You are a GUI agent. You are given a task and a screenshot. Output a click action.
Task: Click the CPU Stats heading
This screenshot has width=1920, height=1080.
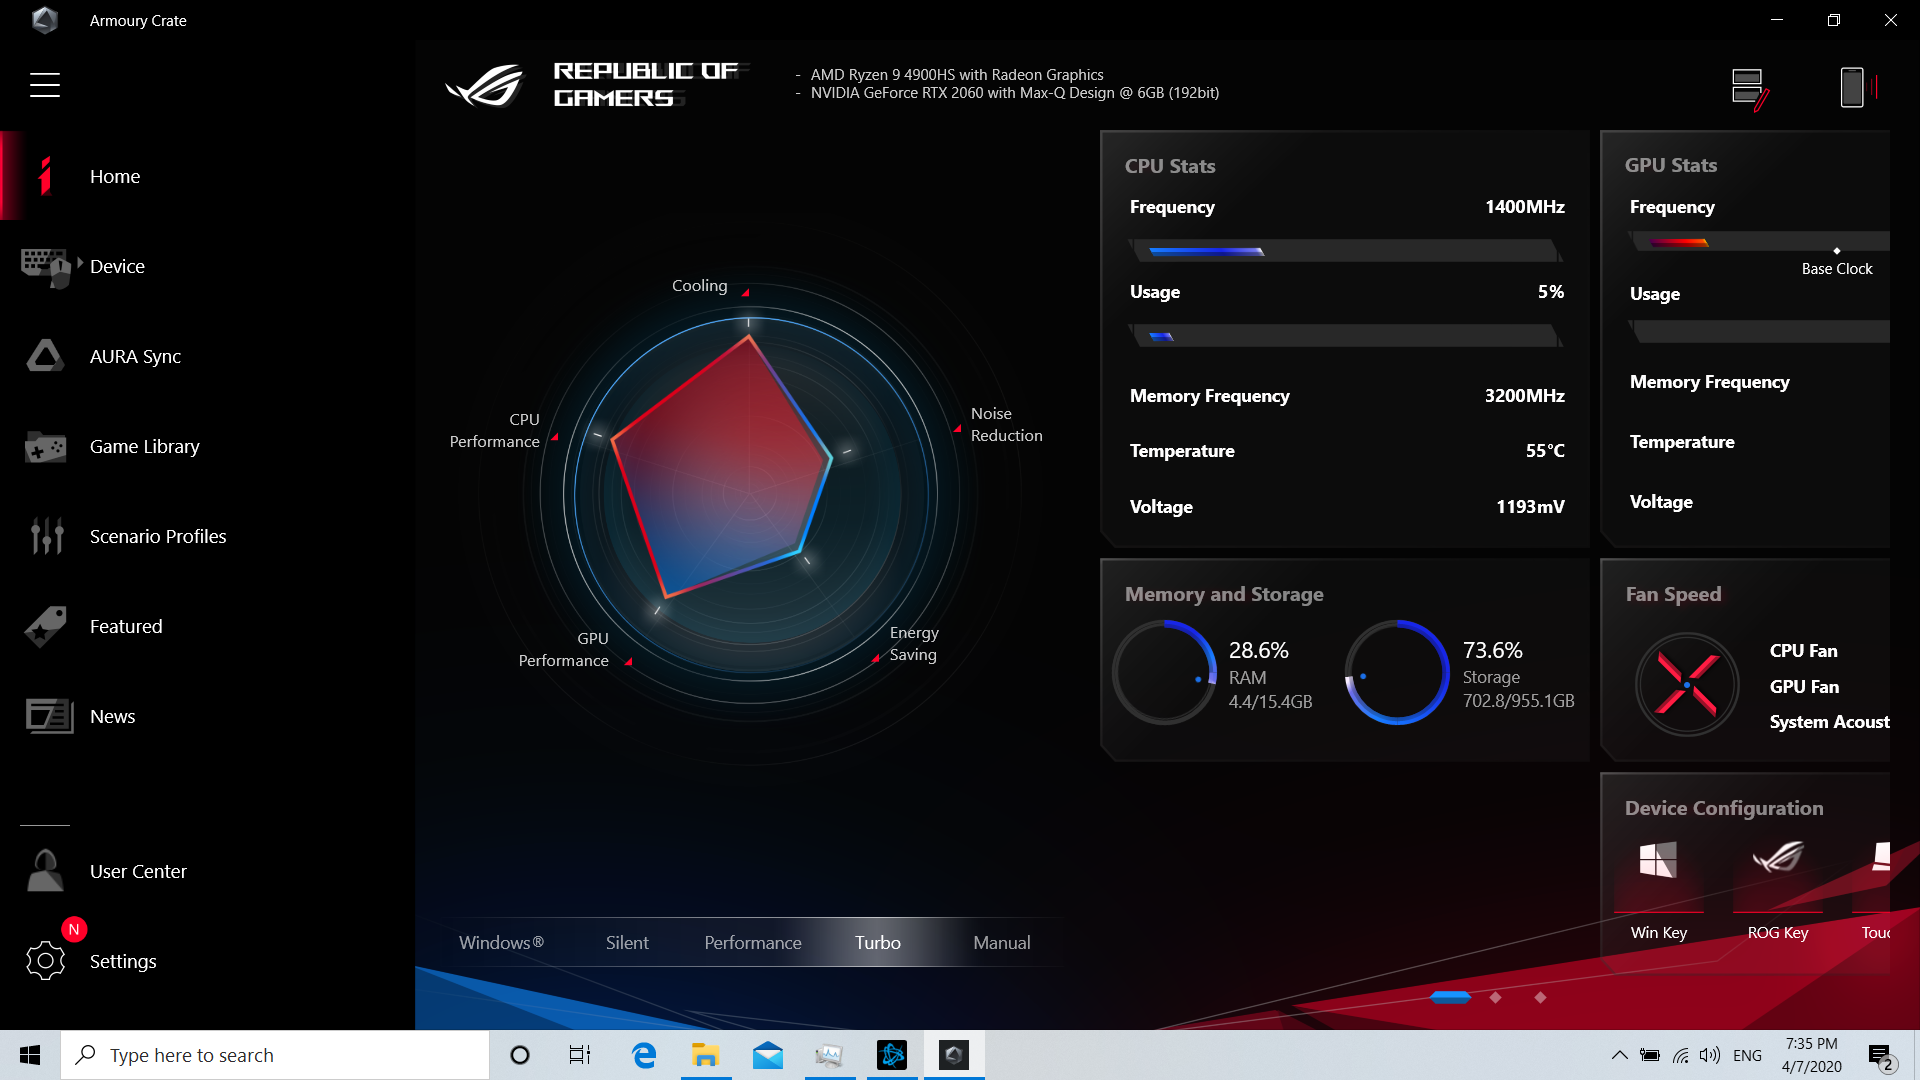[1170, 166]
